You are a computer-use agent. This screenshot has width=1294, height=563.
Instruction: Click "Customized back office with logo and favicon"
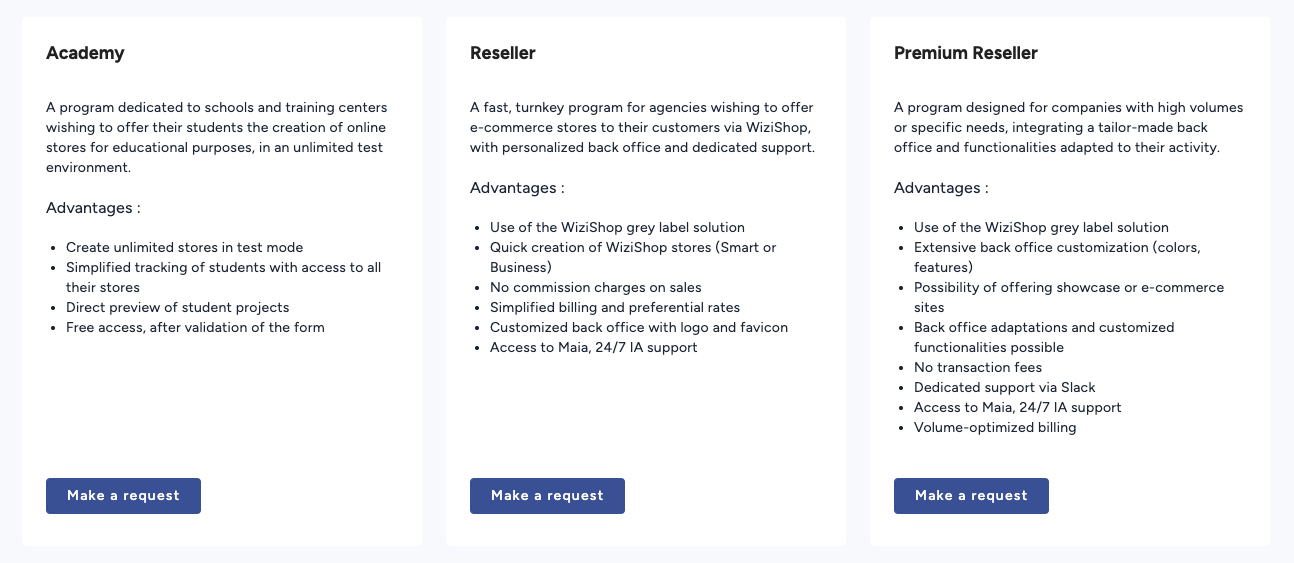[638, 327]
